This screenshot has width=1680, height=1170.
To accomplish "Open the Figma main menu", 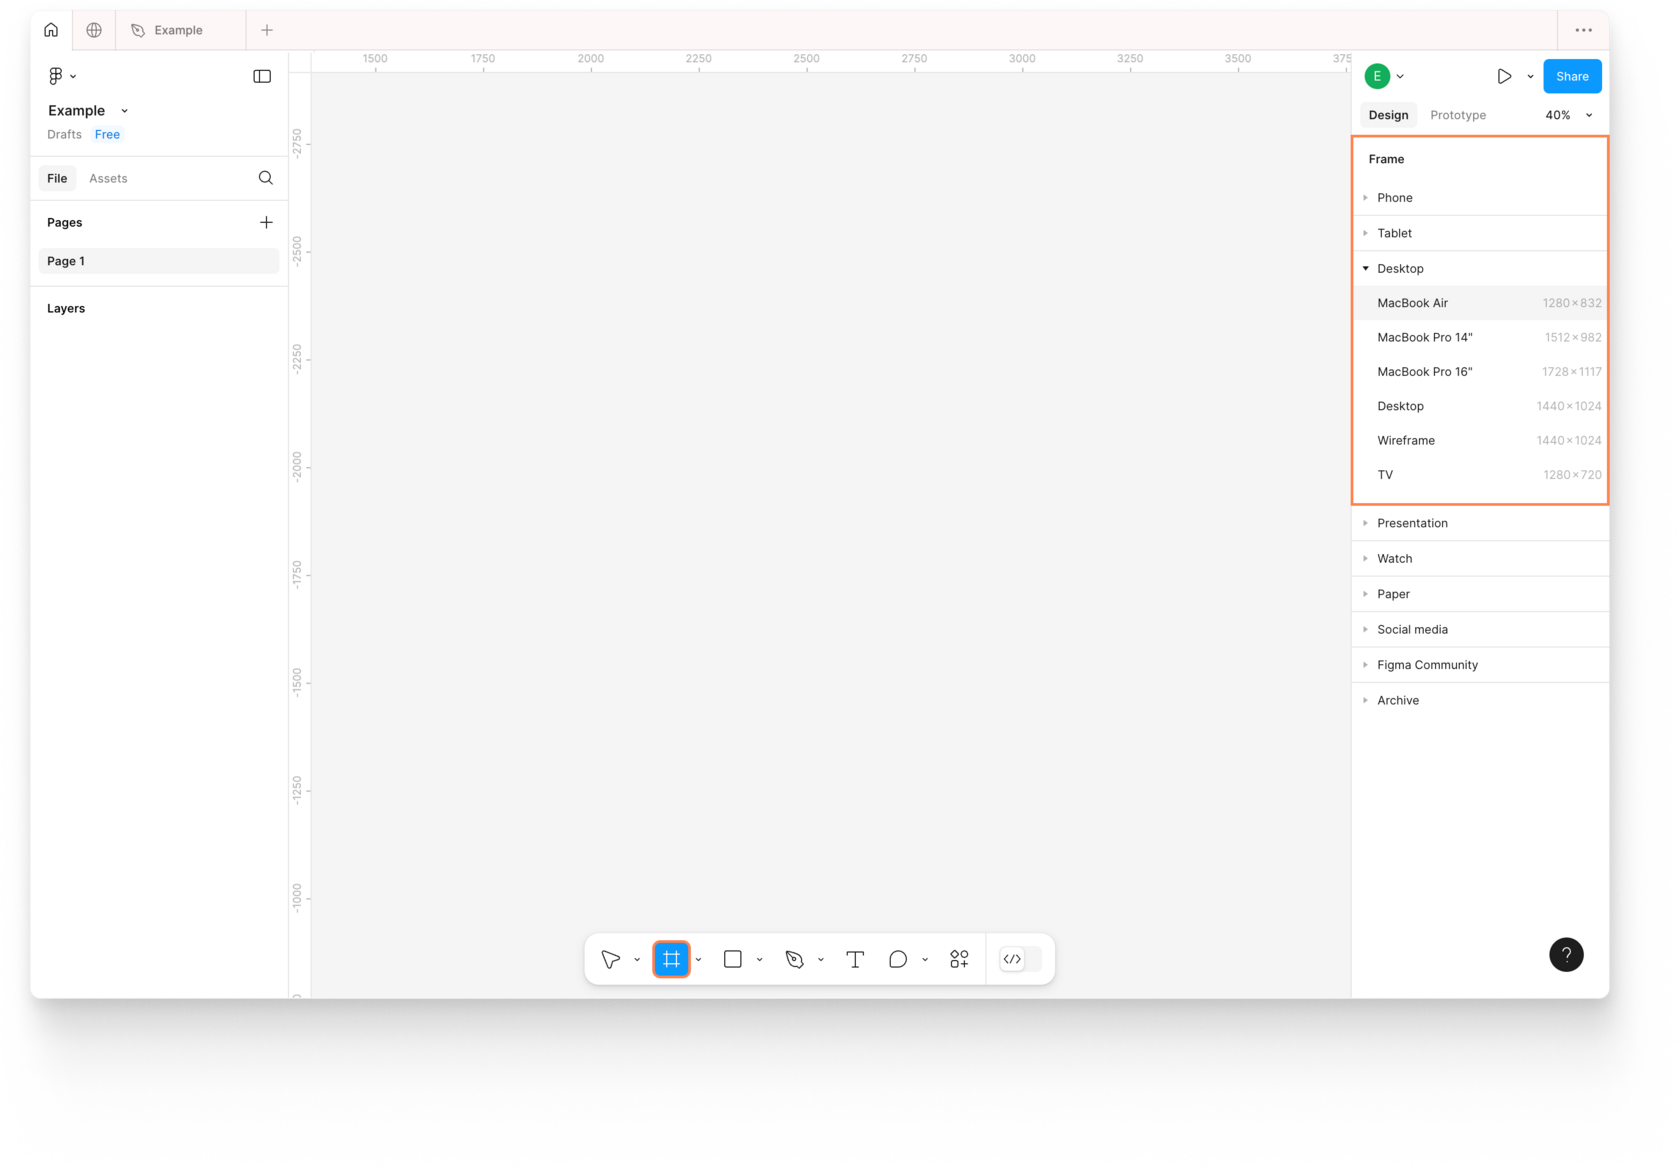I will (62, 76).
